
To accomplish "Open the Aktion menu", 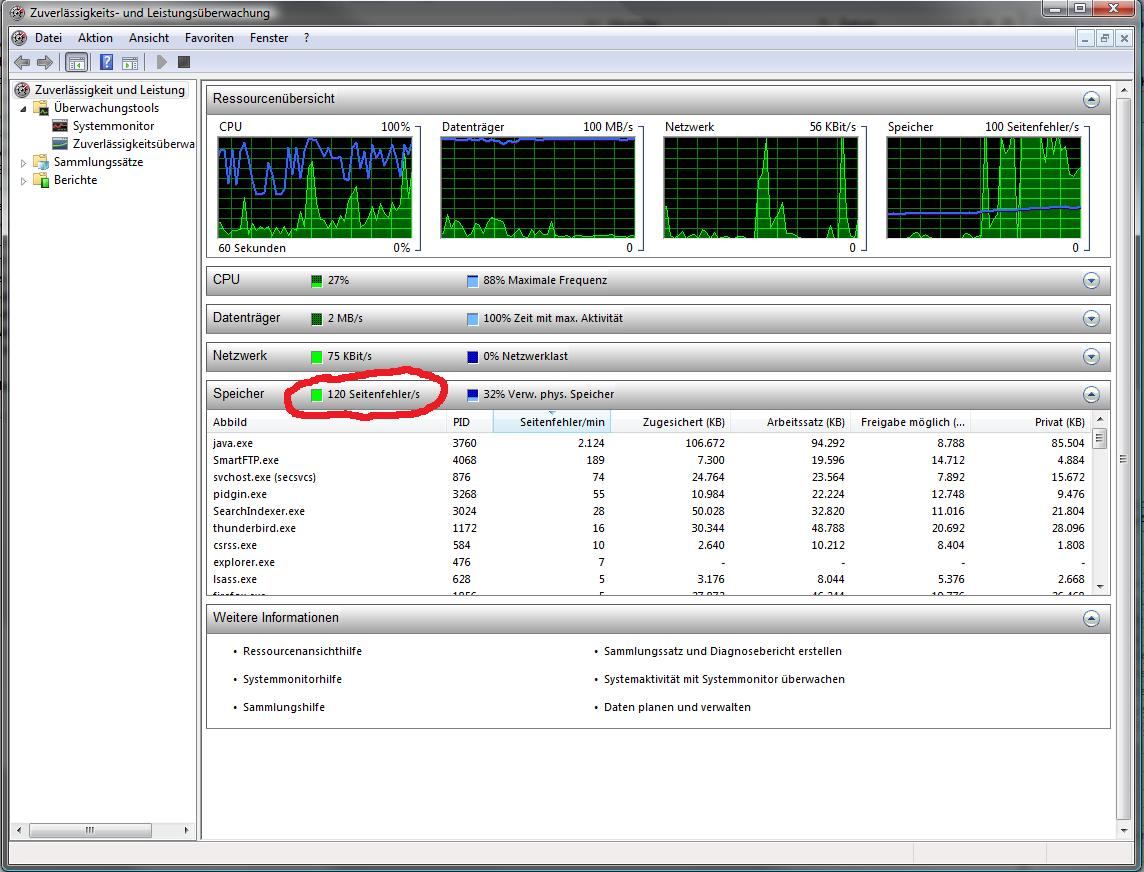I will point(96,38).
